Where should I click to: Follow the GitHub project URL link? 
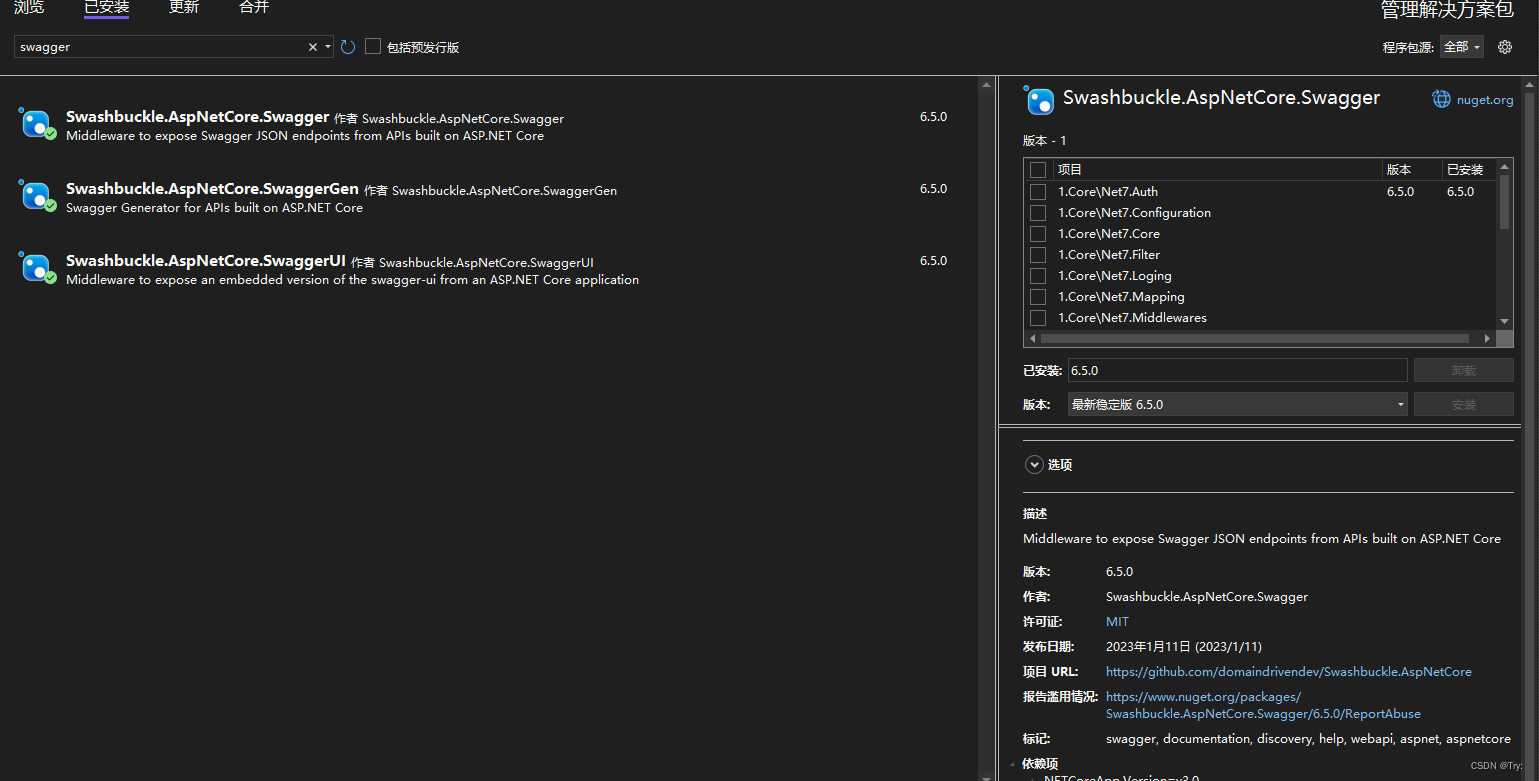click(1288, 671)
